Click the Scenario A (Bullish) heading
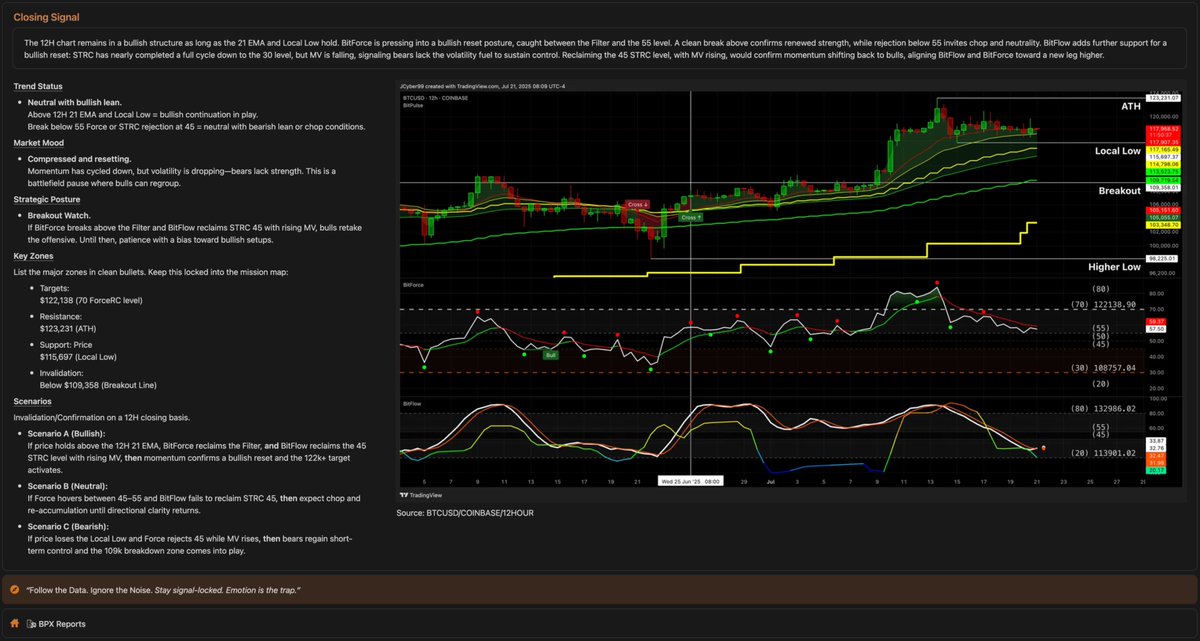The height and width of the screenshot is (641, 1200). 69,433
